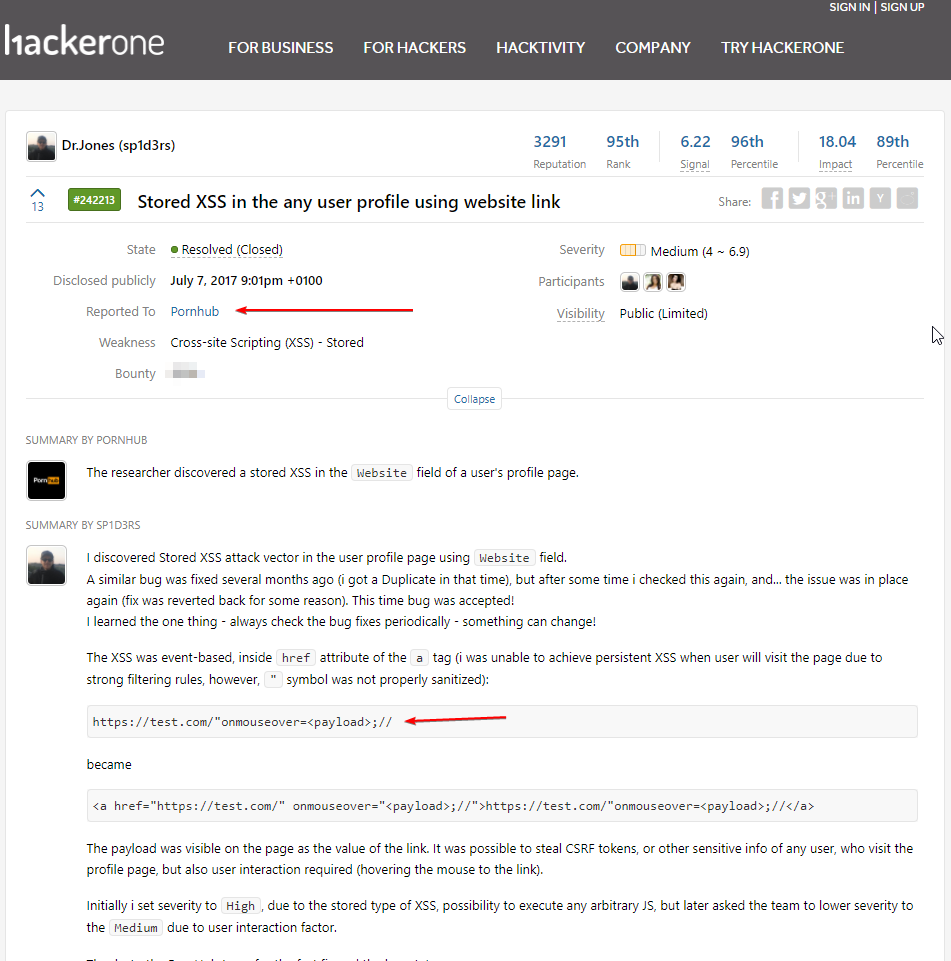This screenshot has height=961, width=951.
Task: Click the Pornhub team logo in summary
Action: point(46,480)
